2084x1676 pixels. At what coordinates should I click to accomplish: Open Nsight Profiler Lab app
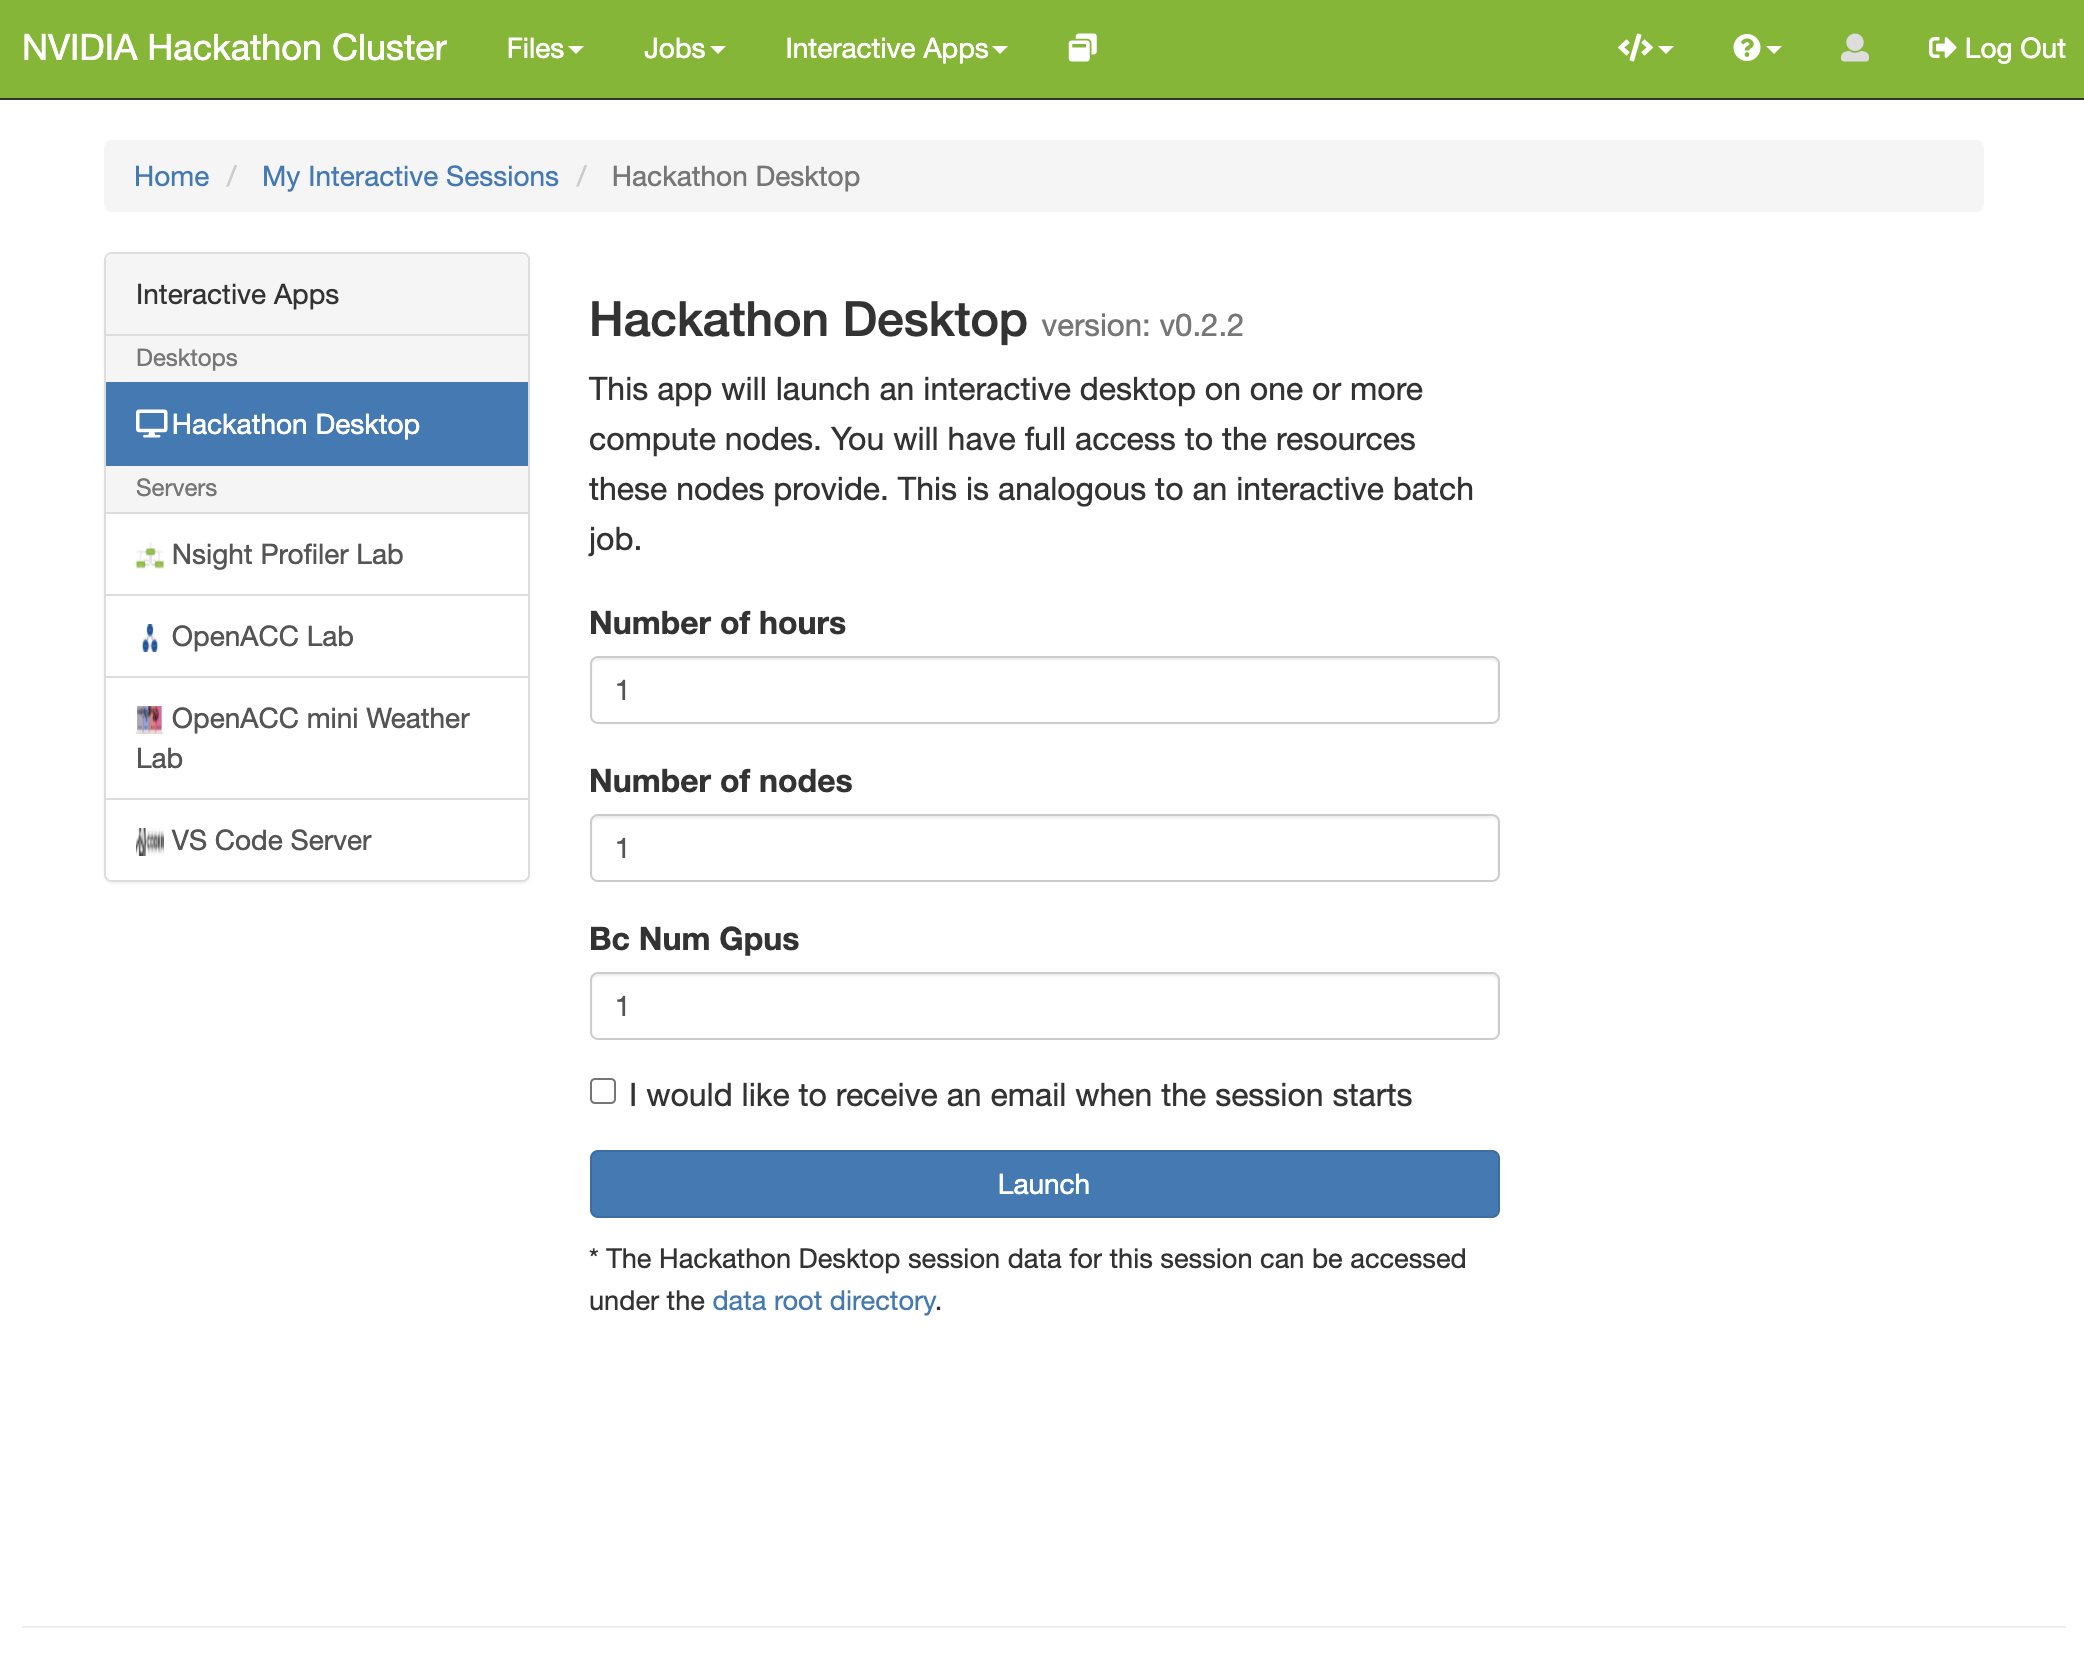[x=317, y=555]
